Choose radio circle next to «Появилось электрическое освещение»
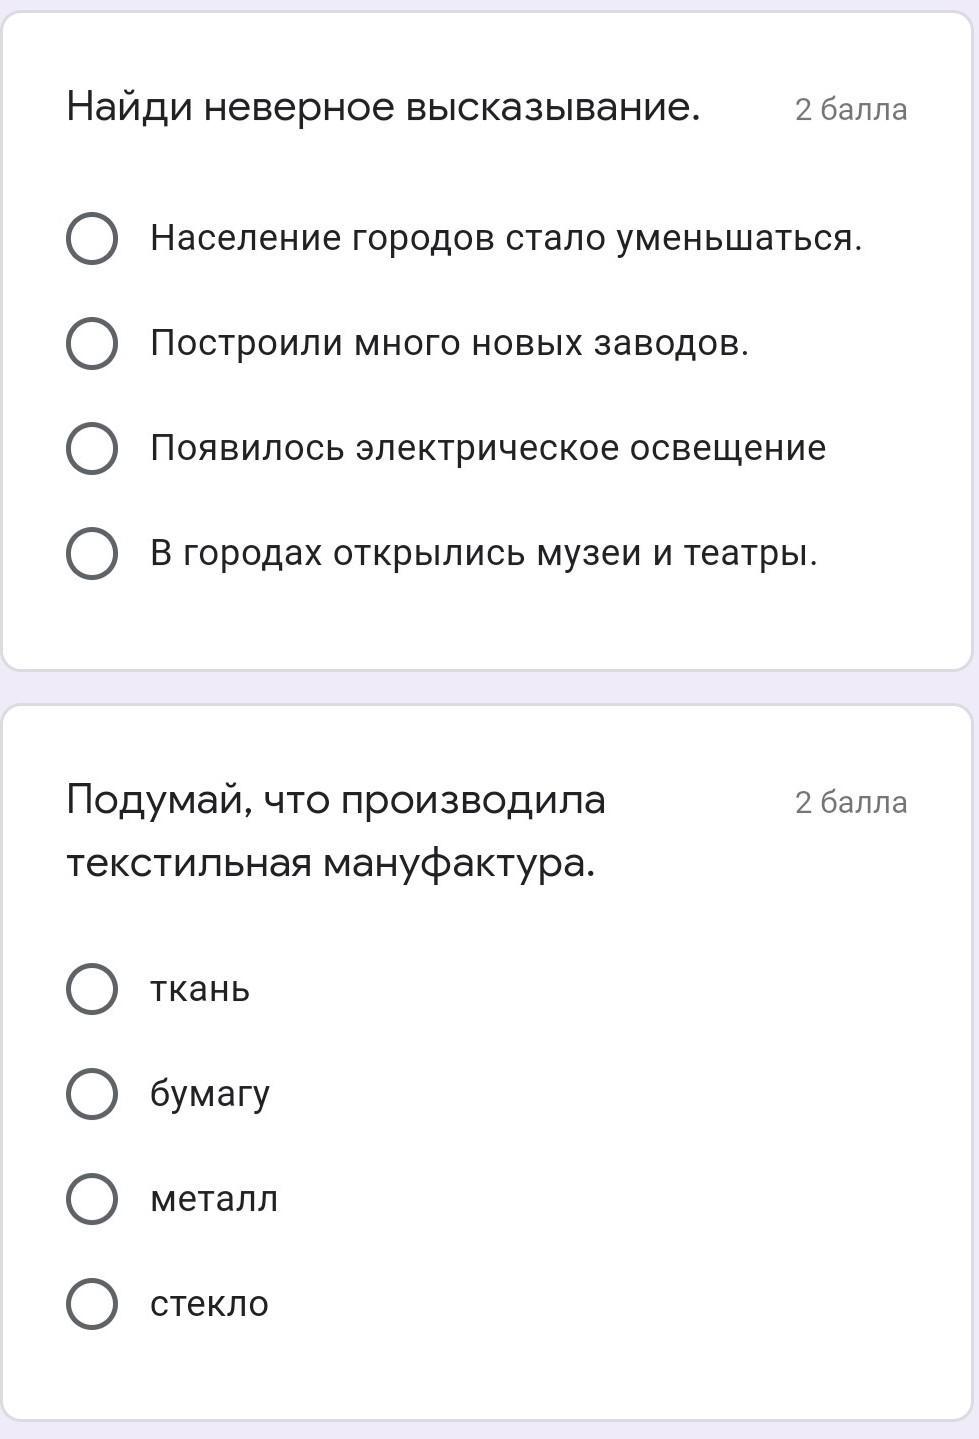 tap(92, 448)
